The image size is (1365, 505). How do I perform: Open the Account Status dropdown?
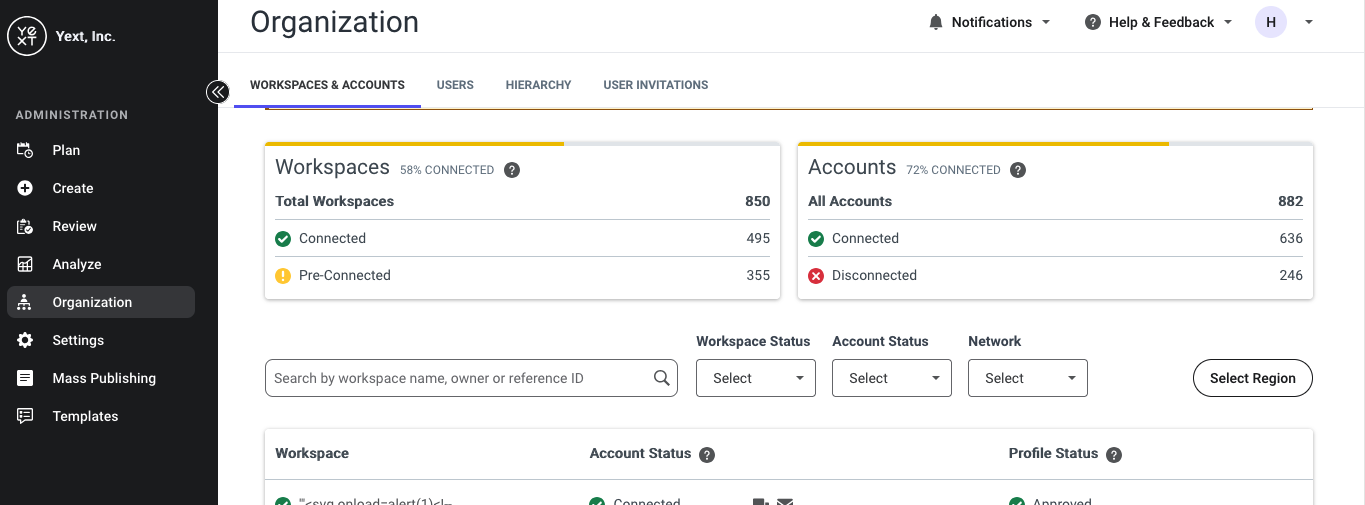click(x=892, y=378)
